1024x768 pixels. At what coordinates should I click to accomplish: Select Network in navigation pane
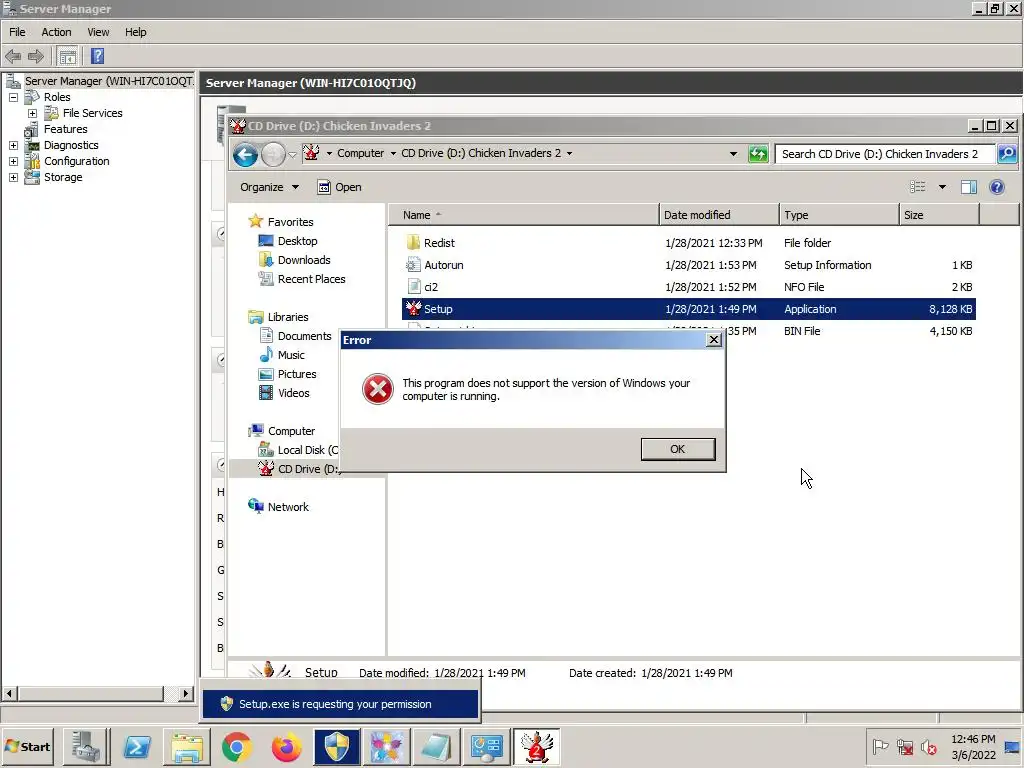pos(288,507)
